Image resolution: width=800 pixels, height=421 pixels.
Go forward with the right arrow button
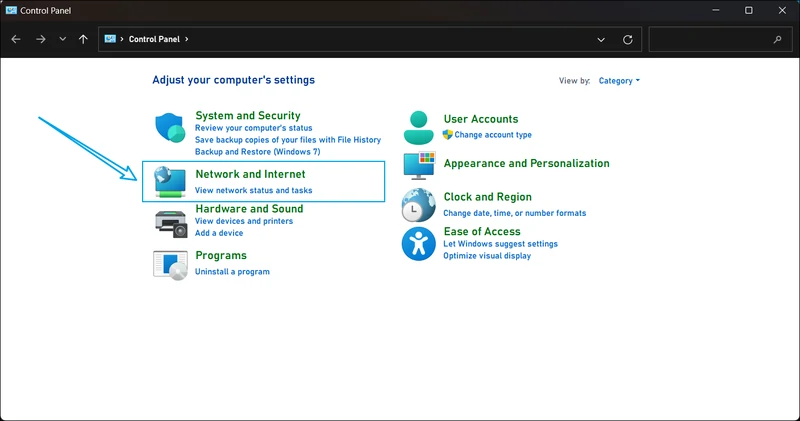(x=41, y=39)
